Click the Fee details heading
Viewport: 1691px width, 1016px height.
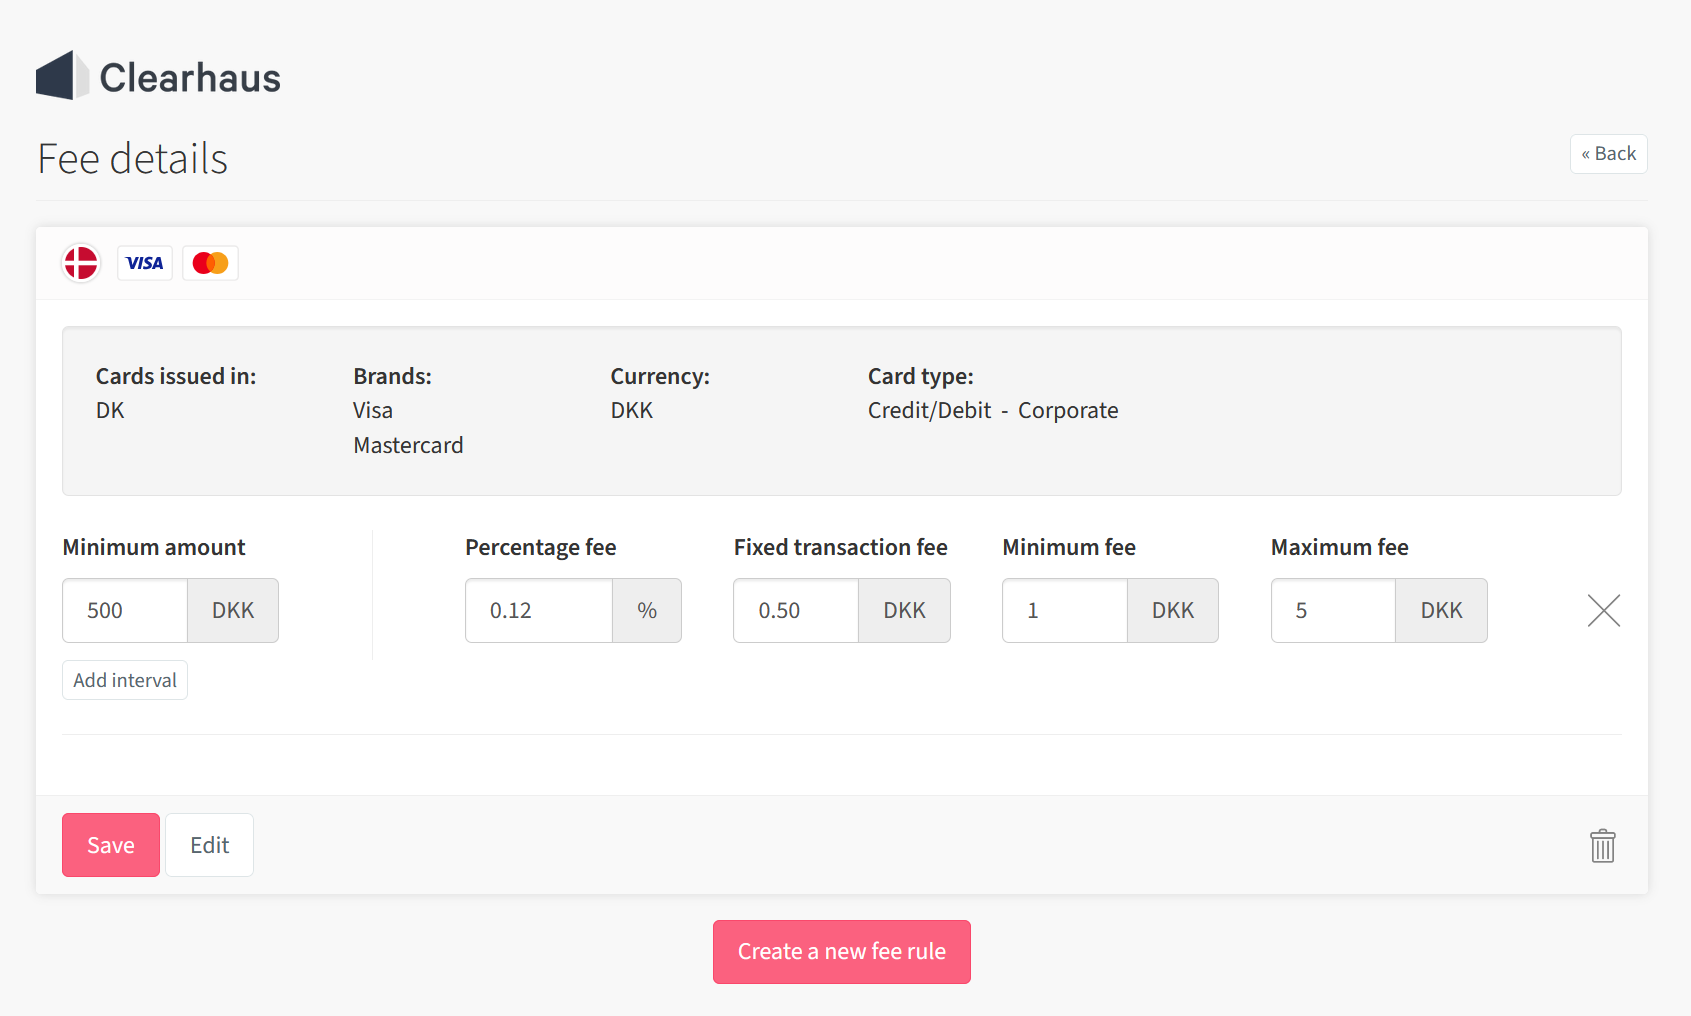133,159
